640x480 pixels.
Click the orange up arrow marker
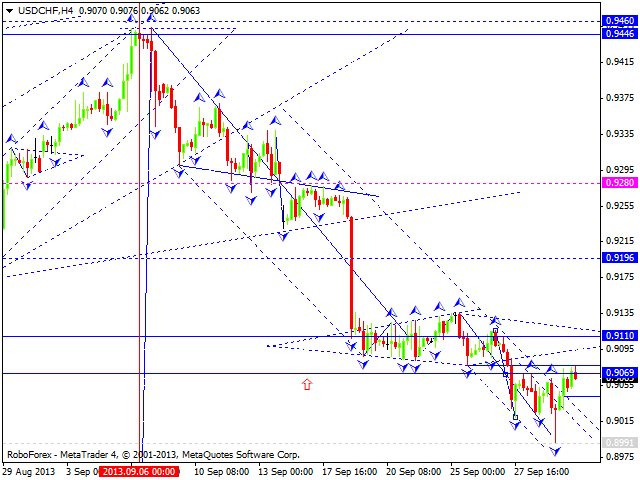(307, 383)
